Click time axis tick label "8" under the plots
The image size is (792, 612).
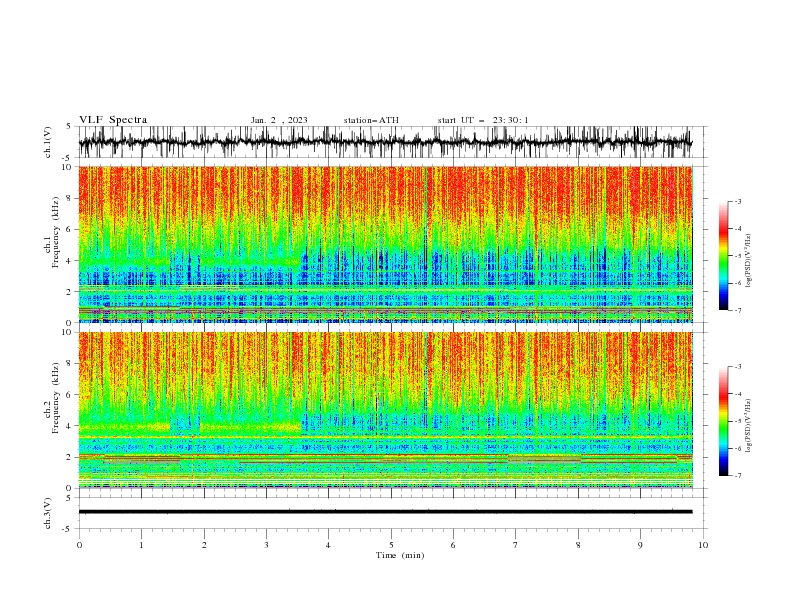578,545
